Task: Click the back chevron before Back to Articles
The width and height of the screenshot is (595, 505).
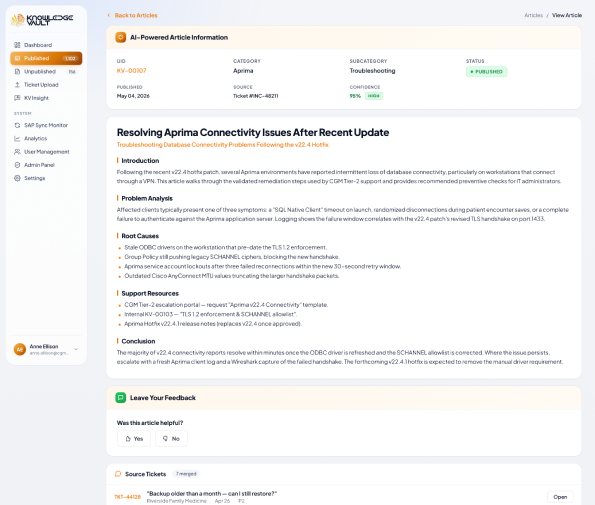Action: pos(109,16)
